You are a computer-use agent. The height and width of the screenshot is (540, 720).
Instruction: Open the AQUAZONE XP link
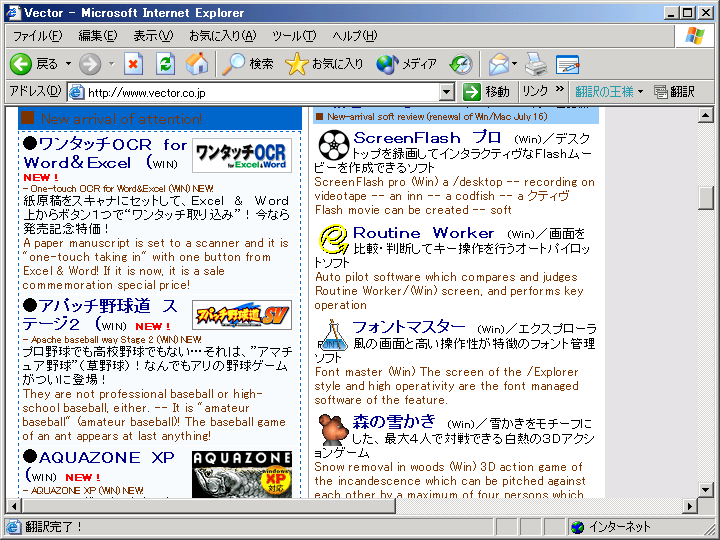(x=107, y=457)
